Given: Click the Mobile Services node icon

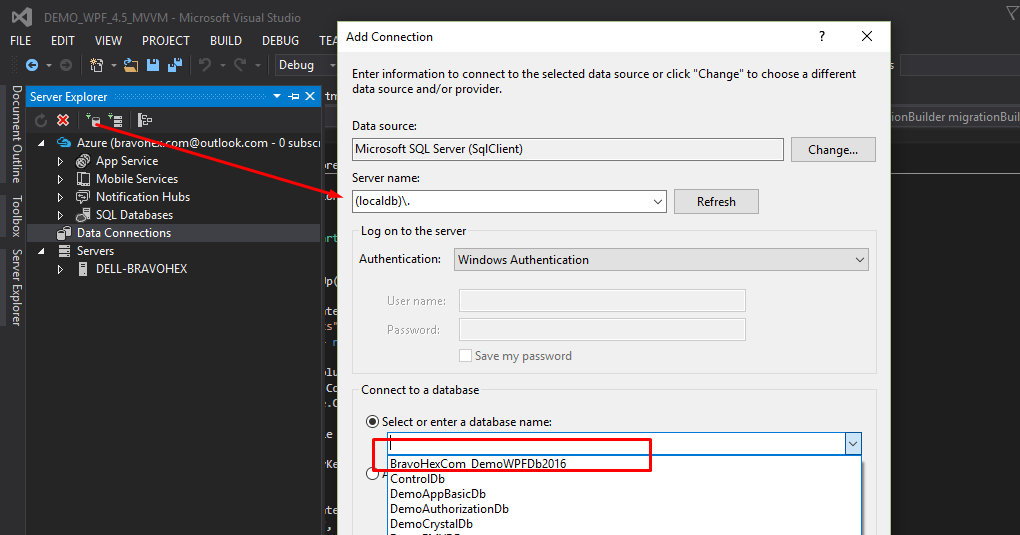Looking at the screenshot, I should 83,178.
